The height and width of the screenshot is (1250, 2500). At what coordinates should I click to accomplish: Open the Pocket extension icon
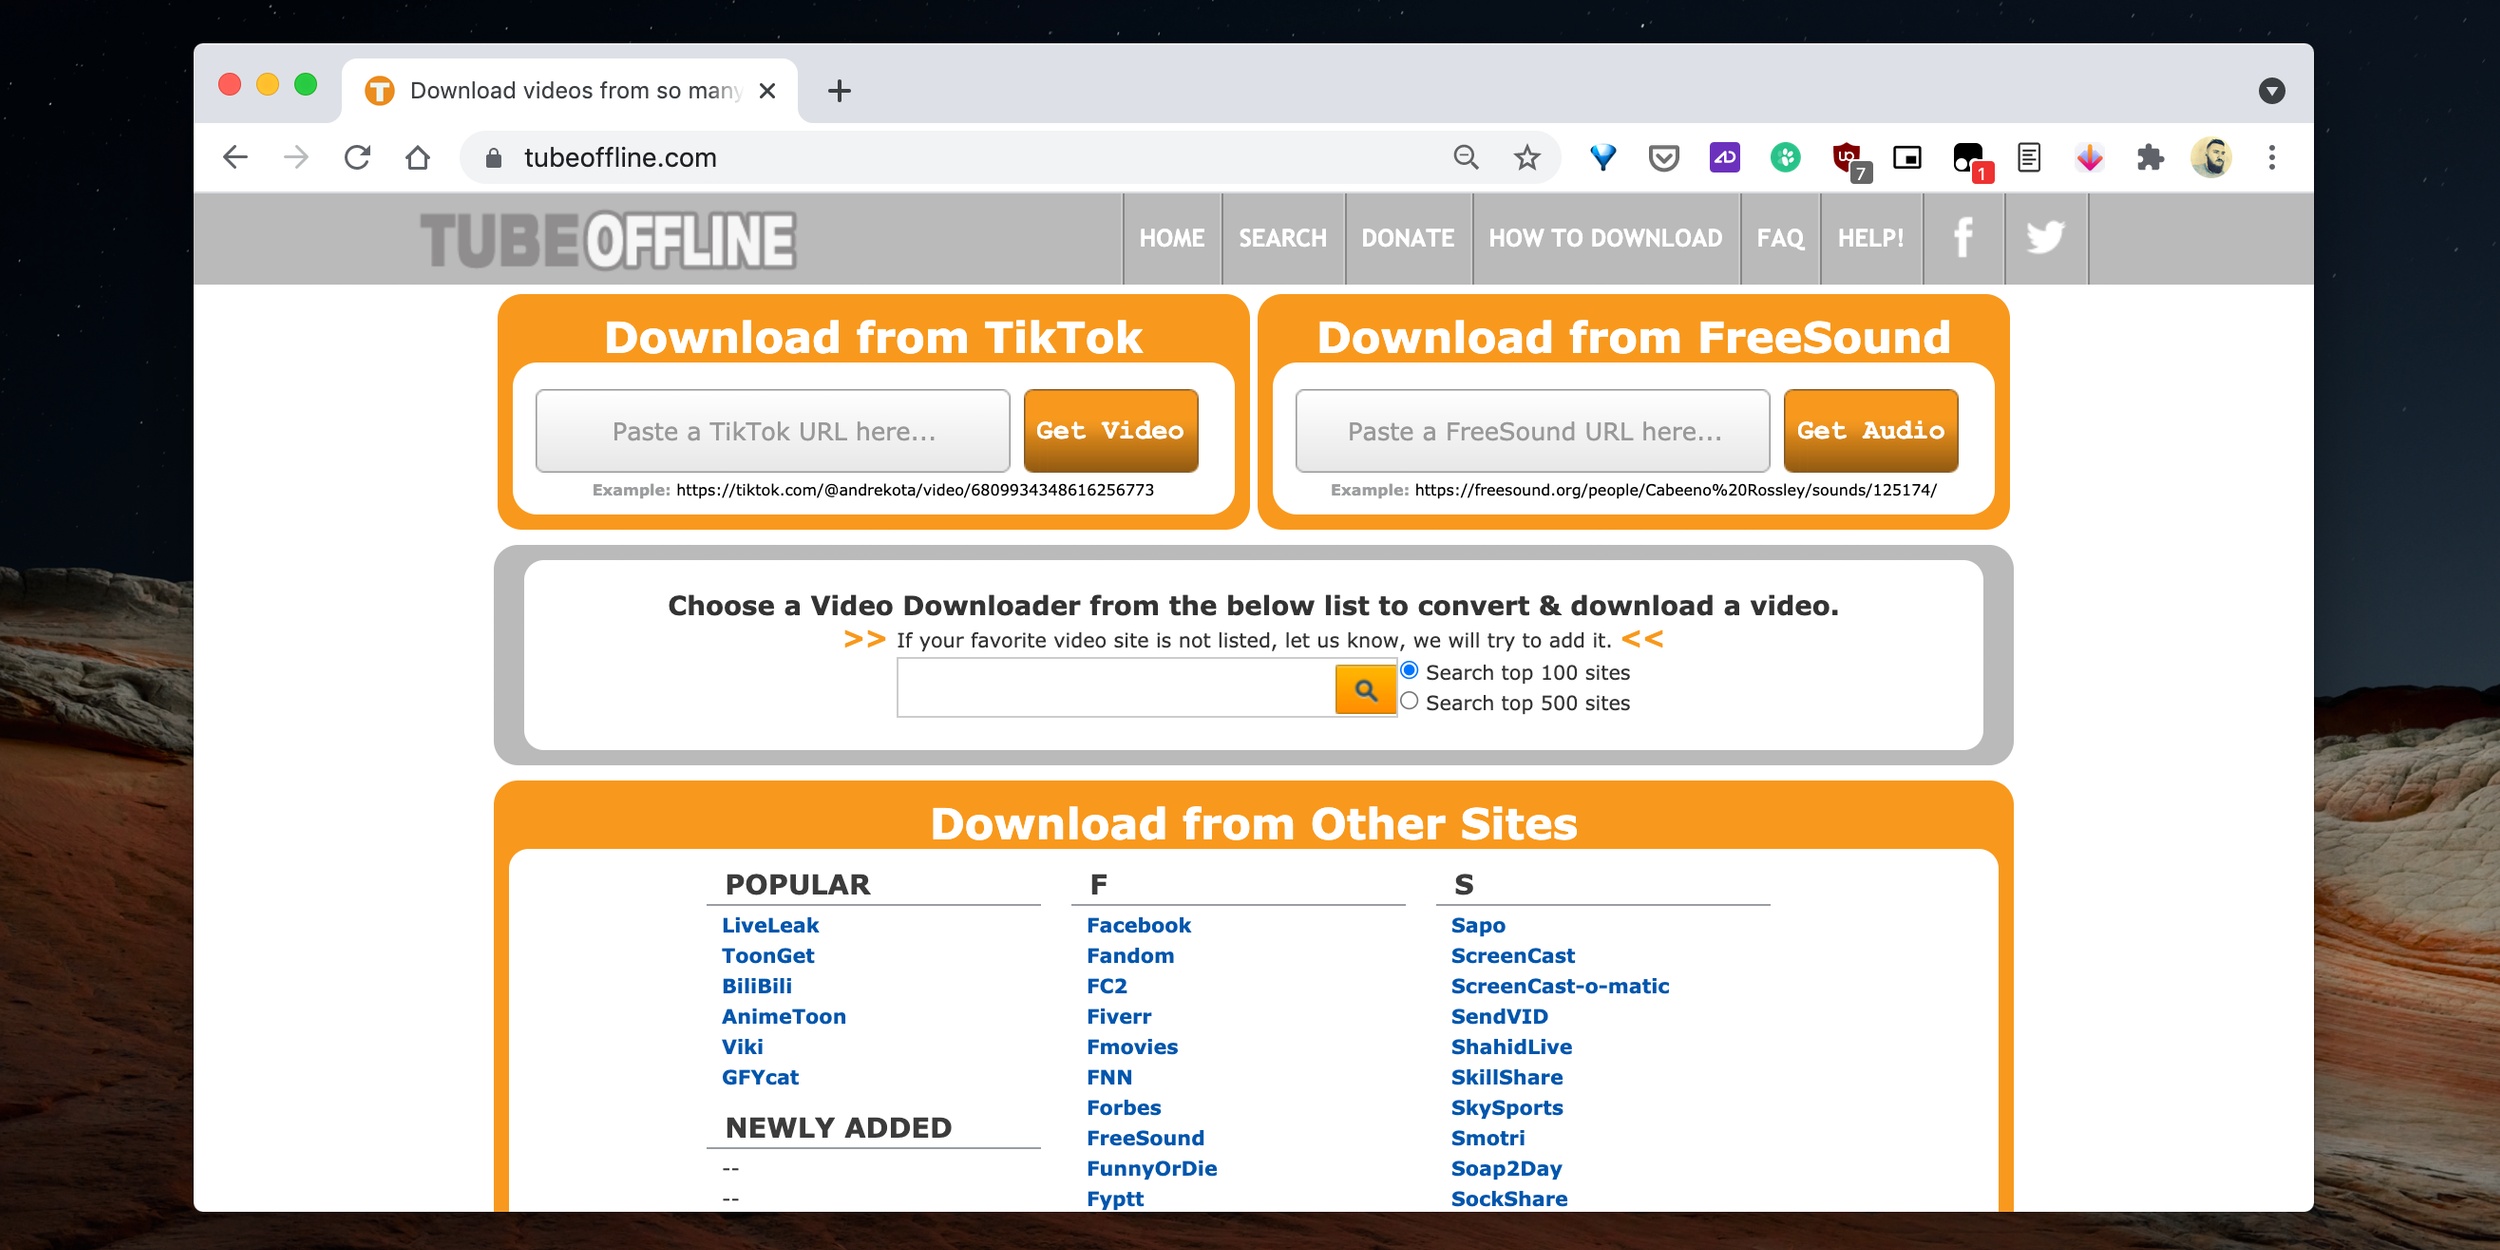[1664, 158]
